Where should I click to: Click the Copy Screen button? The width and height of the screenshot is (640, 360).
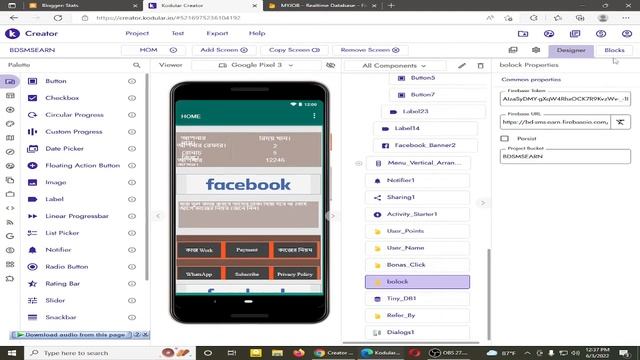point(294,50)
